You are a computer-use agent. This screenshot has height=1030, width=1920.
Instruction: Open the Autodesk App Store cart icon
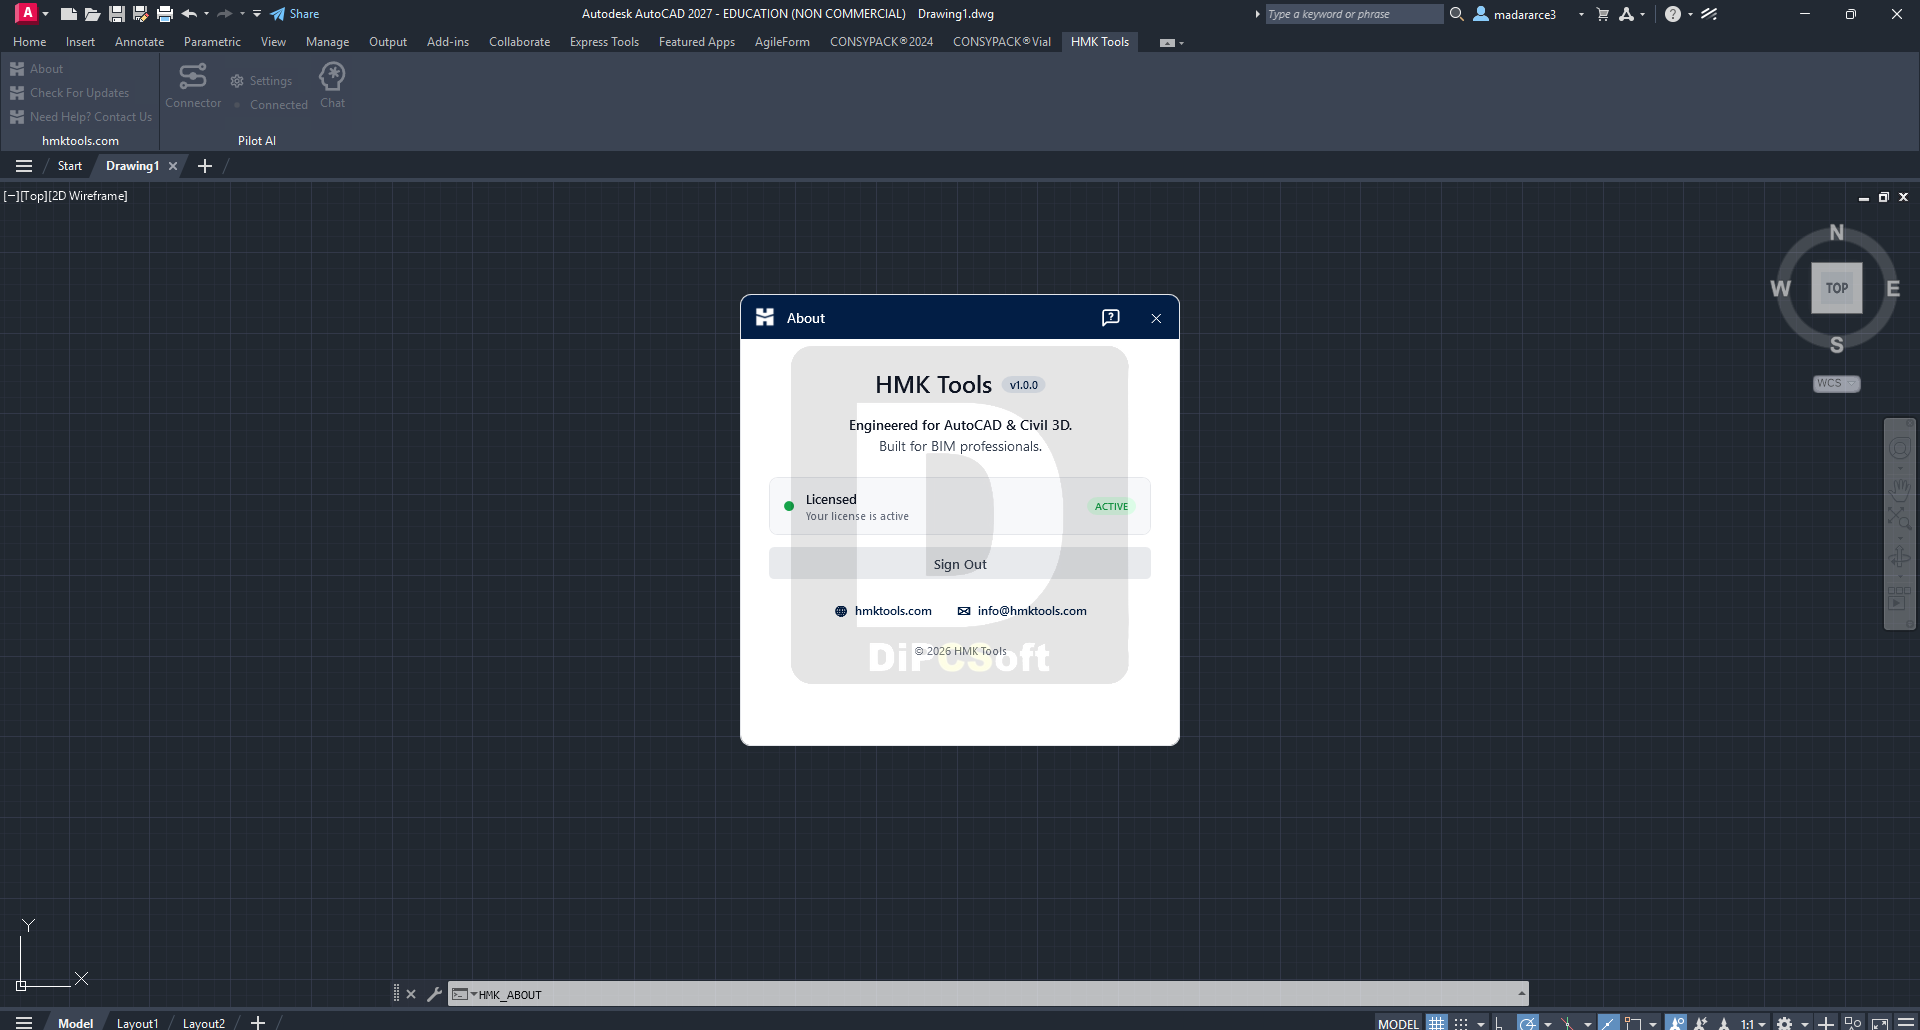tap(1603, 14)
